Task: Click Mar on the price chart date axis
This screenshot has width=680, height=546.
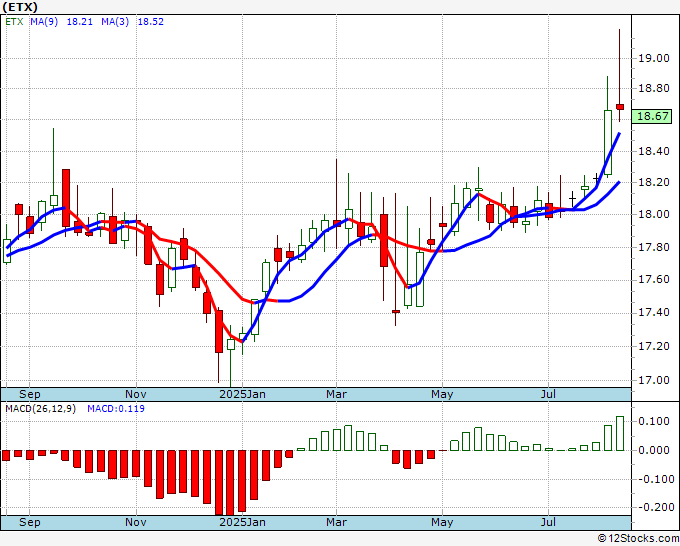Action: (x=337, y=394)
